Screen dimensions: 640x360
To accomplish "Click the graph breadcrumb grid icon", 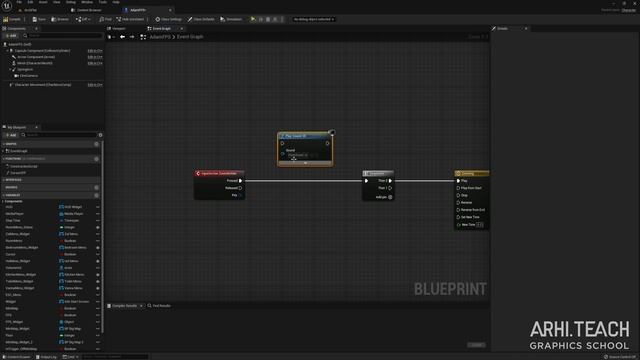I will (143, 37).
